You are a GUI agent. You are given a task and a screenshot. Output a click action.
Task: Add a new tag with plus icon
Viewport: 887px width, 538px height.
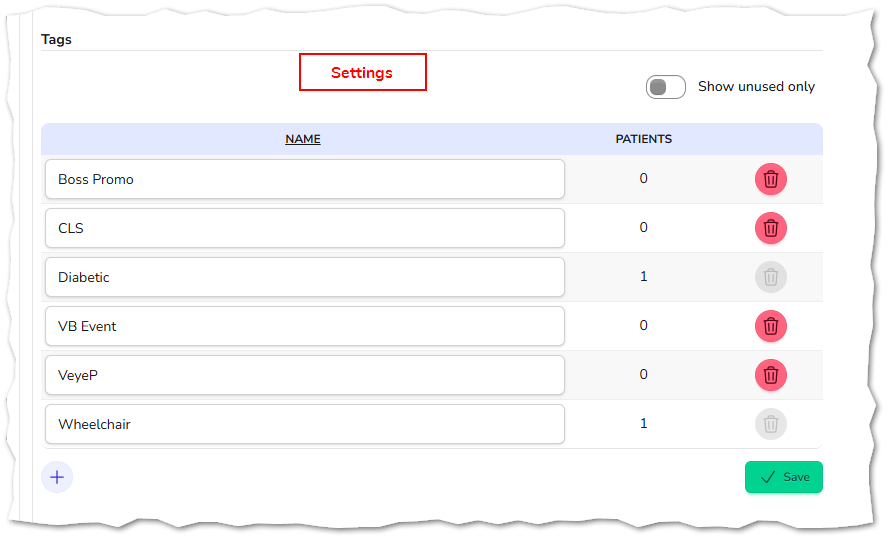click(57, 477)
